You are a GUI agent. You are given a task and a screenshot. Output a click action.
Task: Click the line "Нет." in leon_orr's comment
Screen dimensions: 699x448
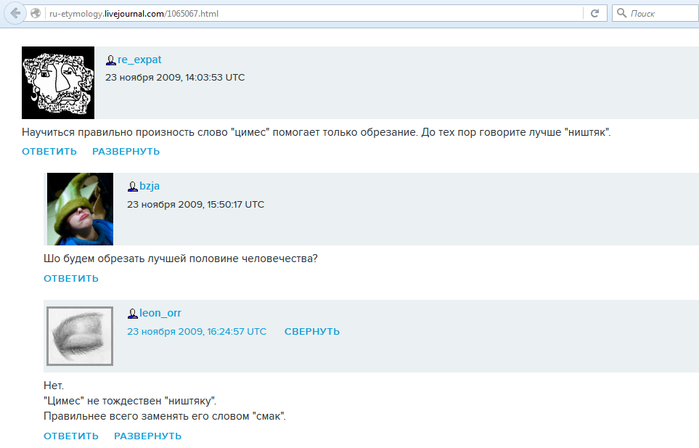click(x=53, y=385)
